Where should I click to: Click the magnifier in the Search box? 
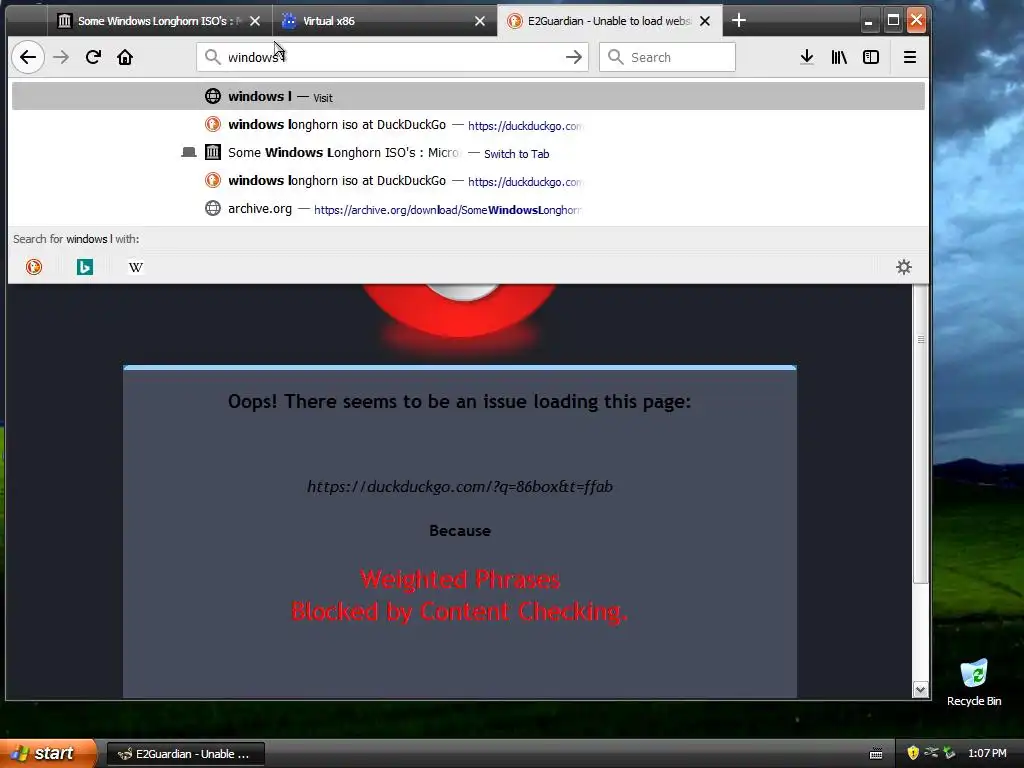click(615, 57)
